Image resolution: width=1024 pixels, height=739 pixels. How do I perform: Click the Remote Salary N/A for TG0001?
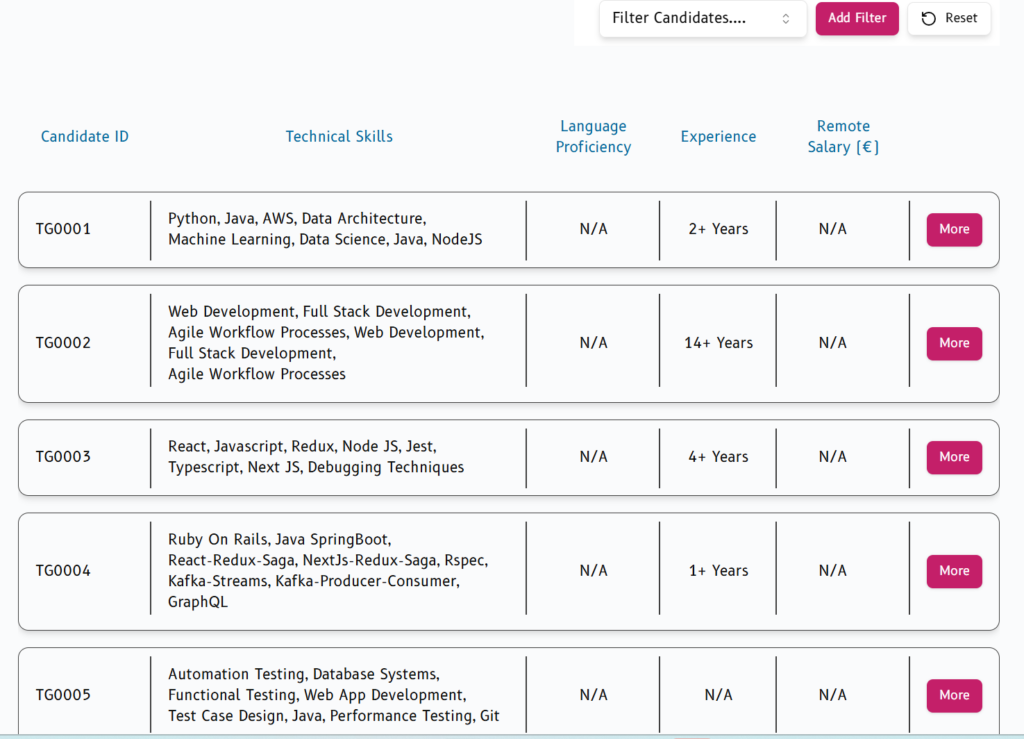pyautogui.click(x=833, y=229)
